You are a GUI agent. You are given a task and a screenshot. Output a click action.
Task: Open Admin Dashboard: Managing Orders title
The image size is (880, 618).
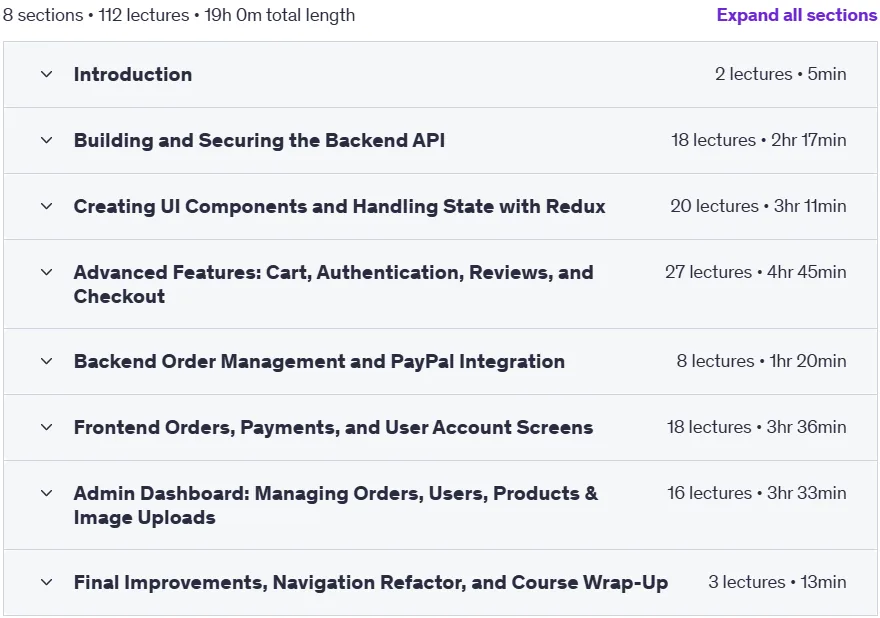click(336, 505)
